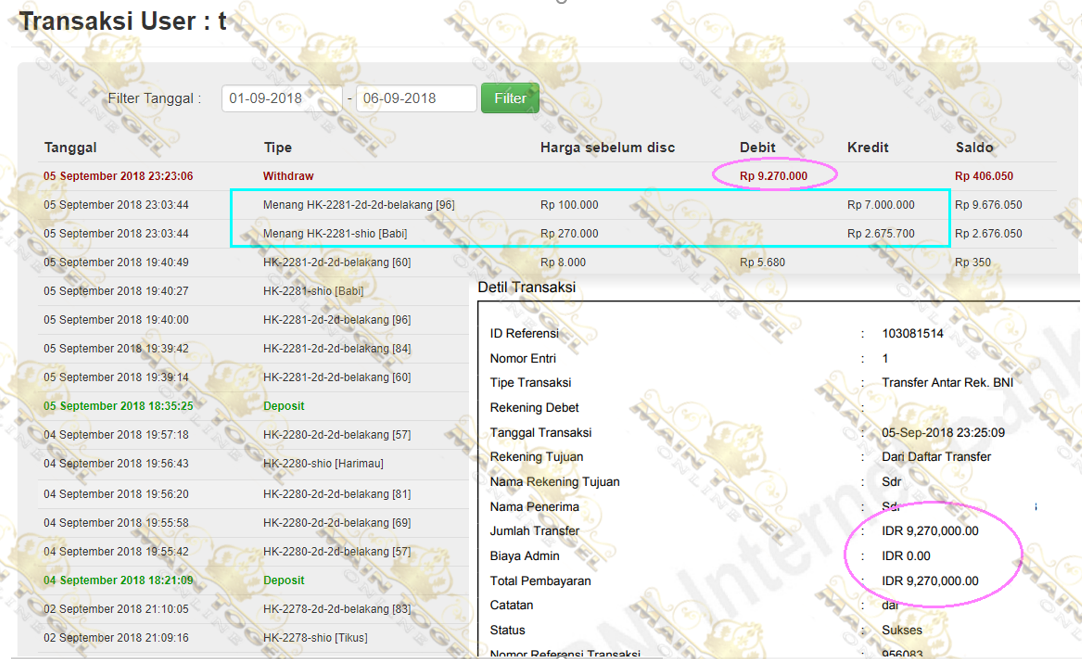Select the Deposit entry from 05 September 18:35:25
Image resolution: width=1082 pixels, height=659 pixels.
click(x=284, y=406)
